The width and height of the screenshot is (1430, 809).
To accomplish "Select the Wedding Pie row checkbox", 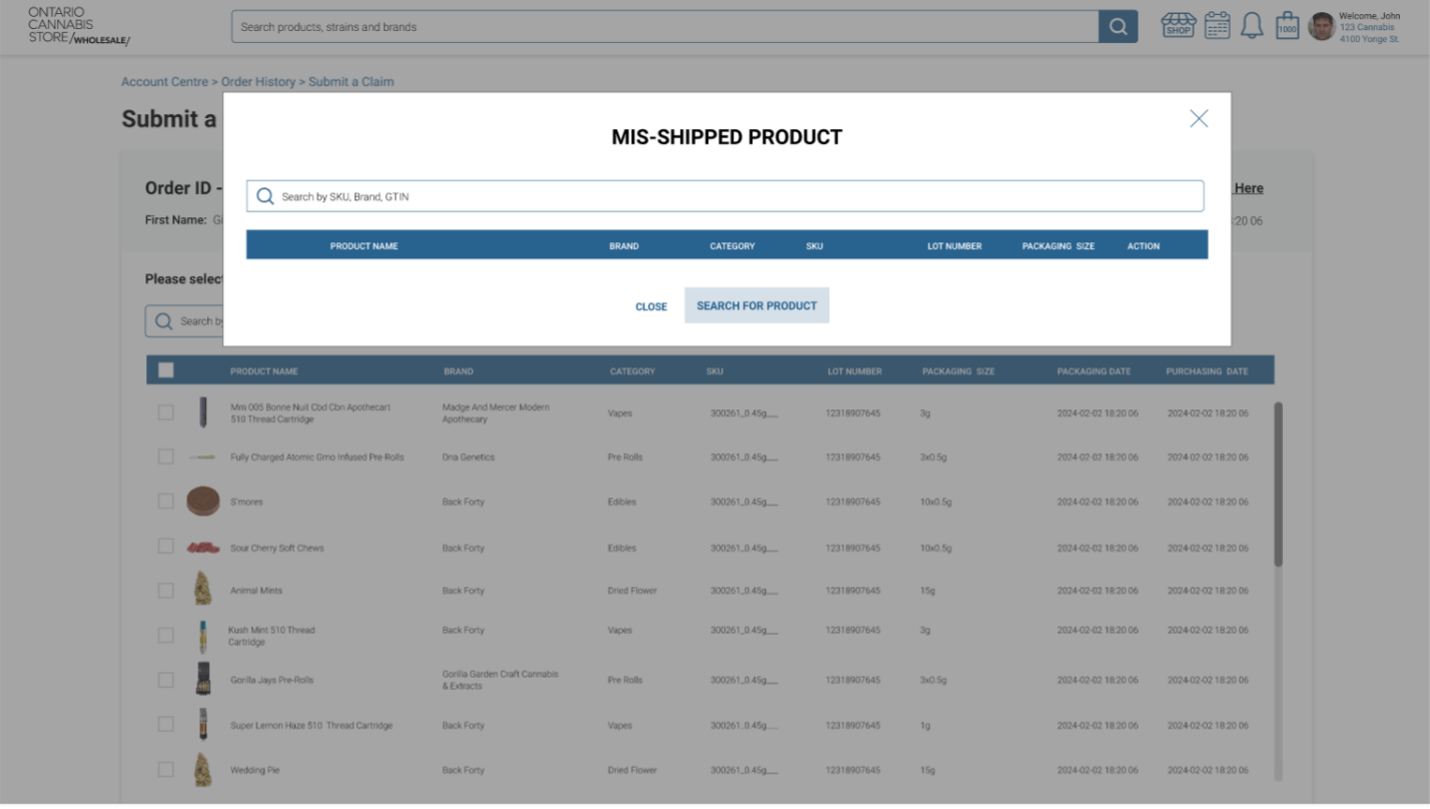I will [x=166, y=770].
